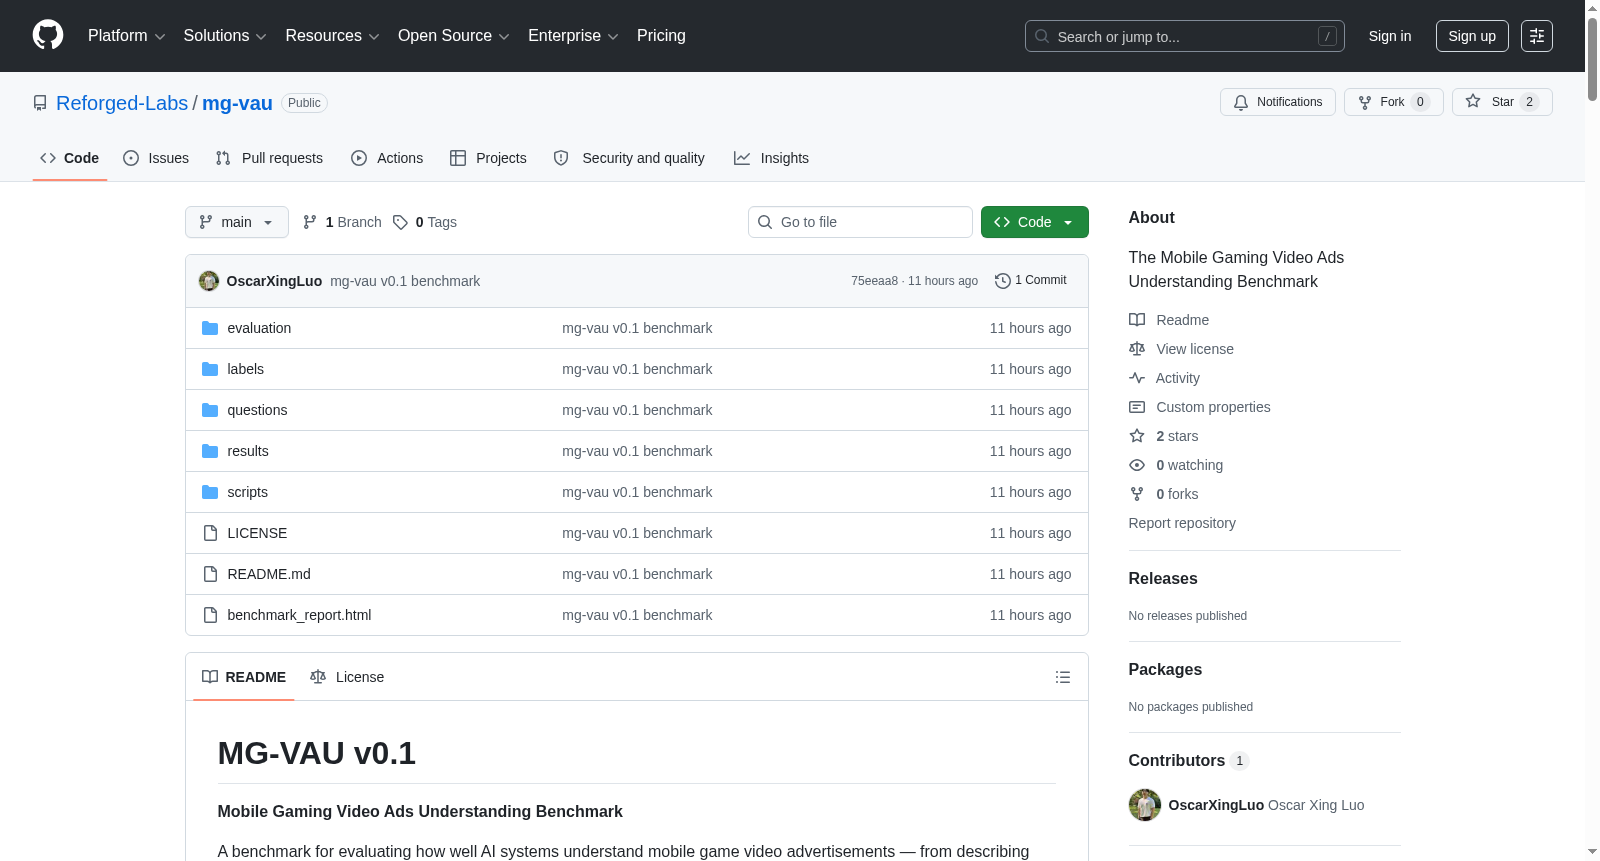Screen dimensions: 1600x861
Task: Click the pulse icon beside Activity
Action: point(1137,378)
